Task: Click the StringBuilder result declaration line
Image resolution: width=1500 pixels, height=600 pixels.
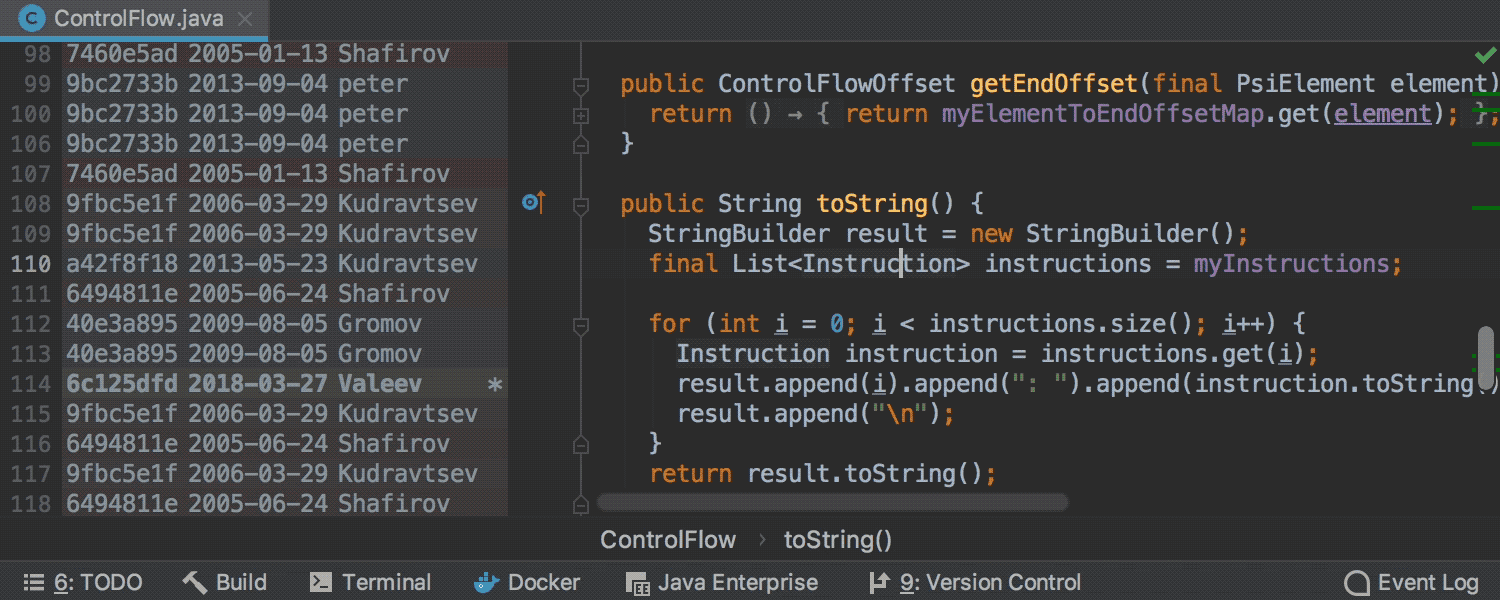Action: pos(948,234)
